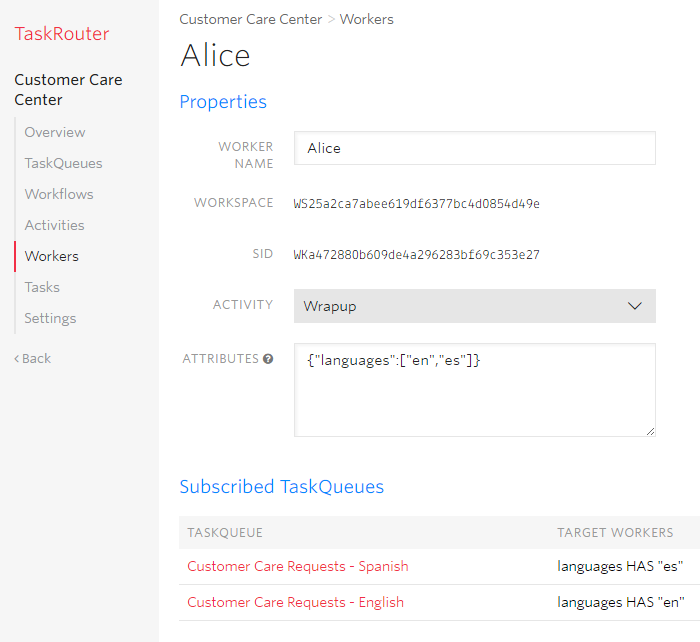The width and height of the screenshot is (700, 642).
Task: Click the TARGET WORKERS column header
Action: (615, 533)
